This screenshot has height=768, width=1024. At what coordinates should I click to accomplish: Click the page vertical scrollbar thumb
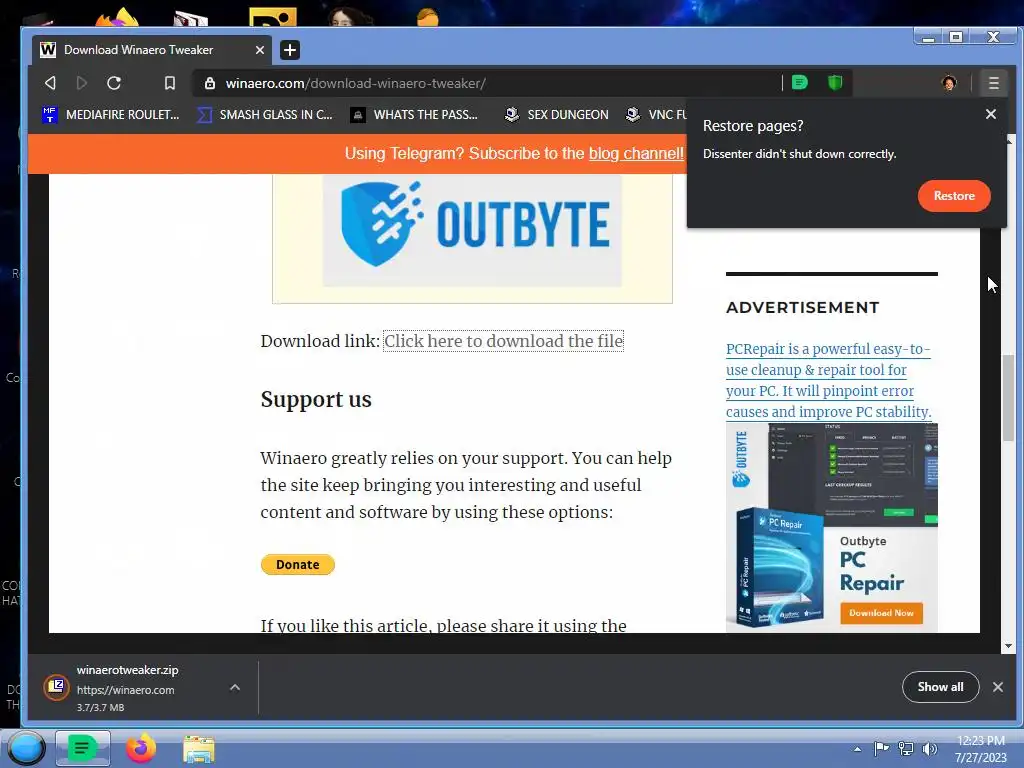1008,398
